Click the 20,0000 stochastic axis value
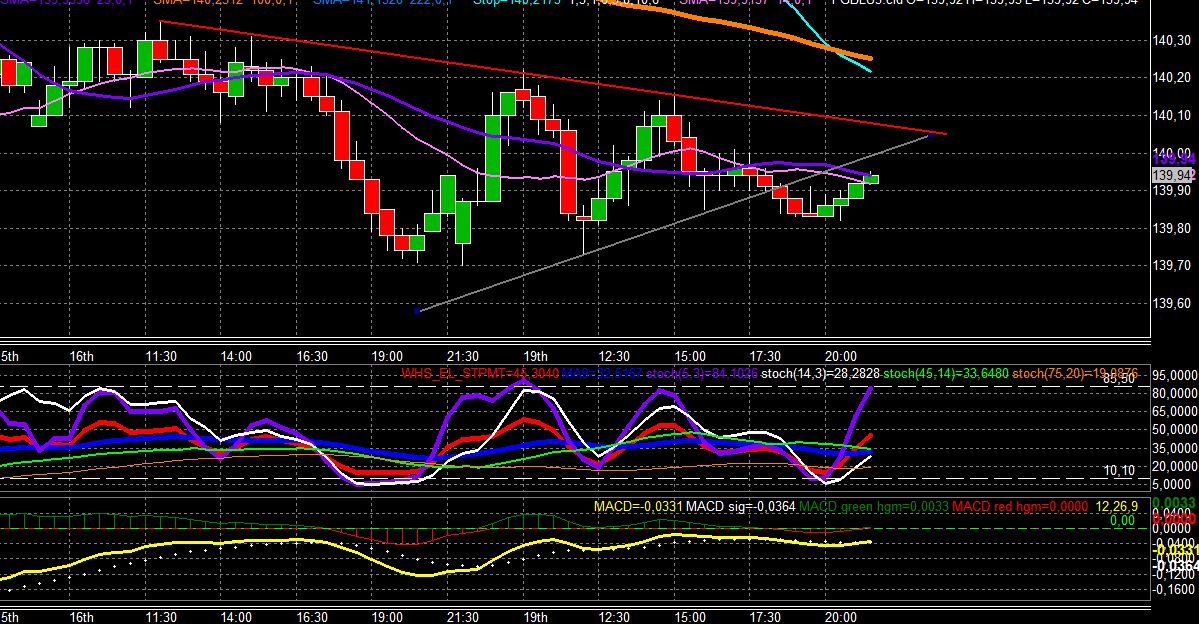 1175,466
